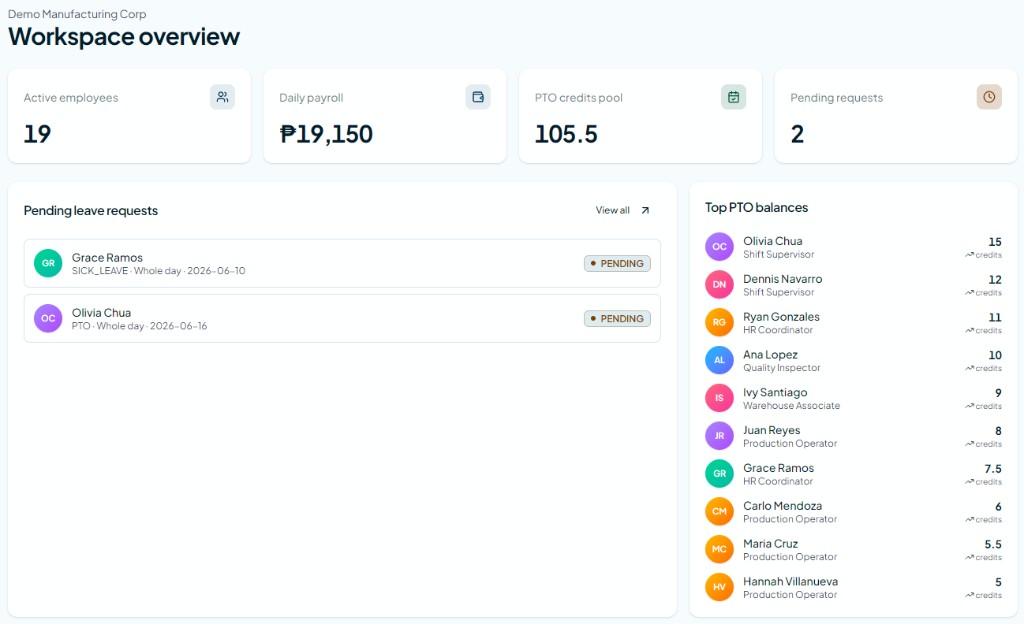Click Grace Ramos GR avatar in pending leave requests

point(48,263)
